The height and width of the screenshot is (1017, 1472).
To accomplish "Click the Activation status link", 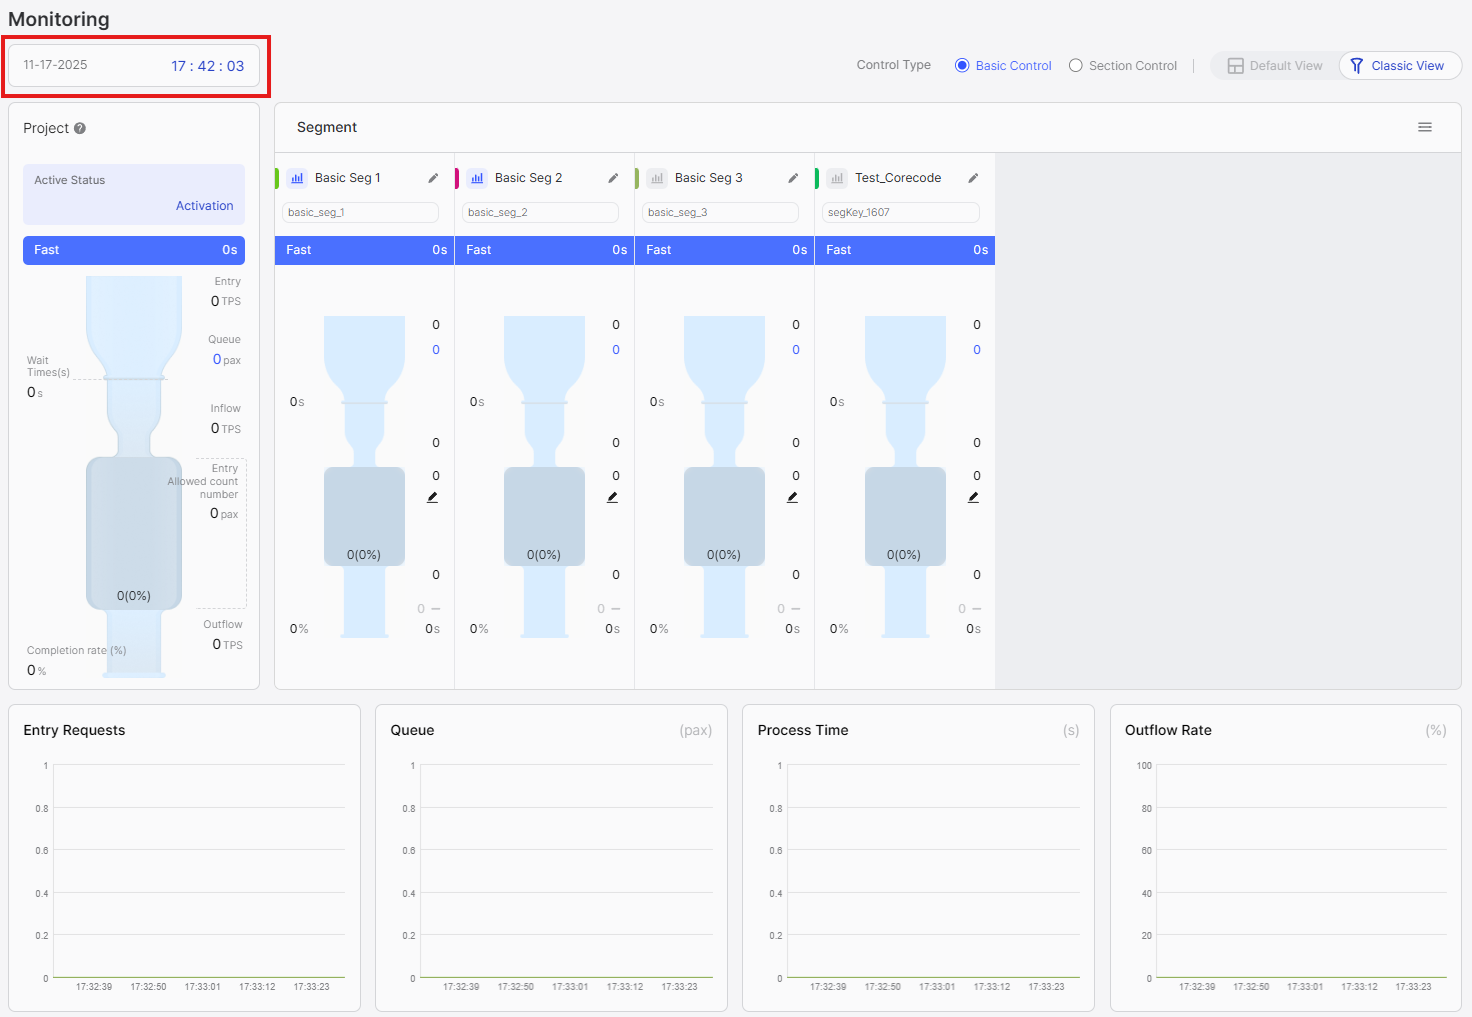I will (204, 206).
